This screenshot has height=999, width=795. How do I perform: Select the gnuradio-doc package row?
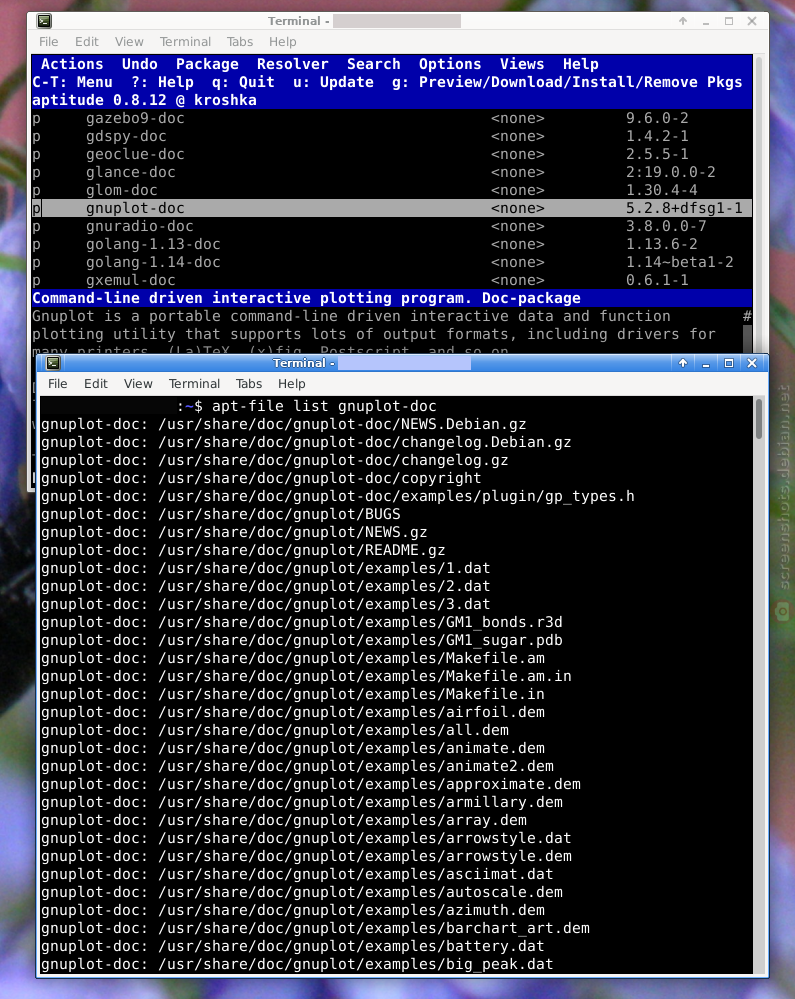(392, 226)
